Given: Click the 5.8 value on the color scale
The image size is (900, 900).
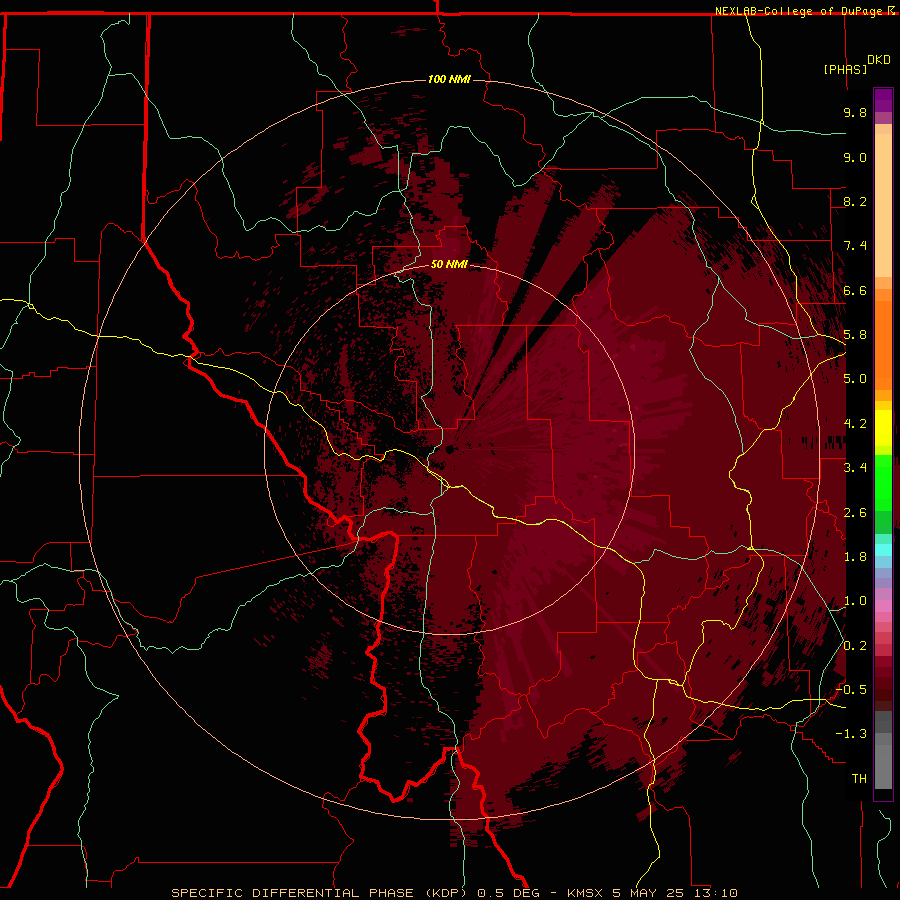Looking at the screenshot, I should (855, 335).
